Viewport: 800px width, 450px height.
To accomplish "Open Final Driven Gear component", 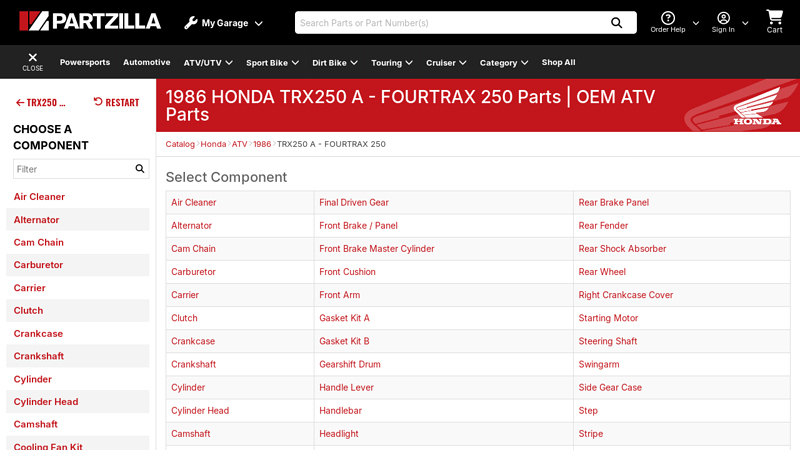I will [354, 203].
